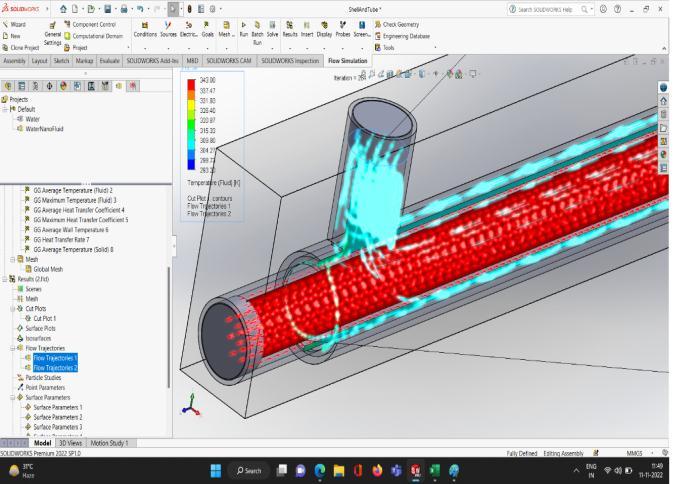Click the Insert results tool
Image resolution: width=697 pixels, height=484 pixels.
[307, 29]
